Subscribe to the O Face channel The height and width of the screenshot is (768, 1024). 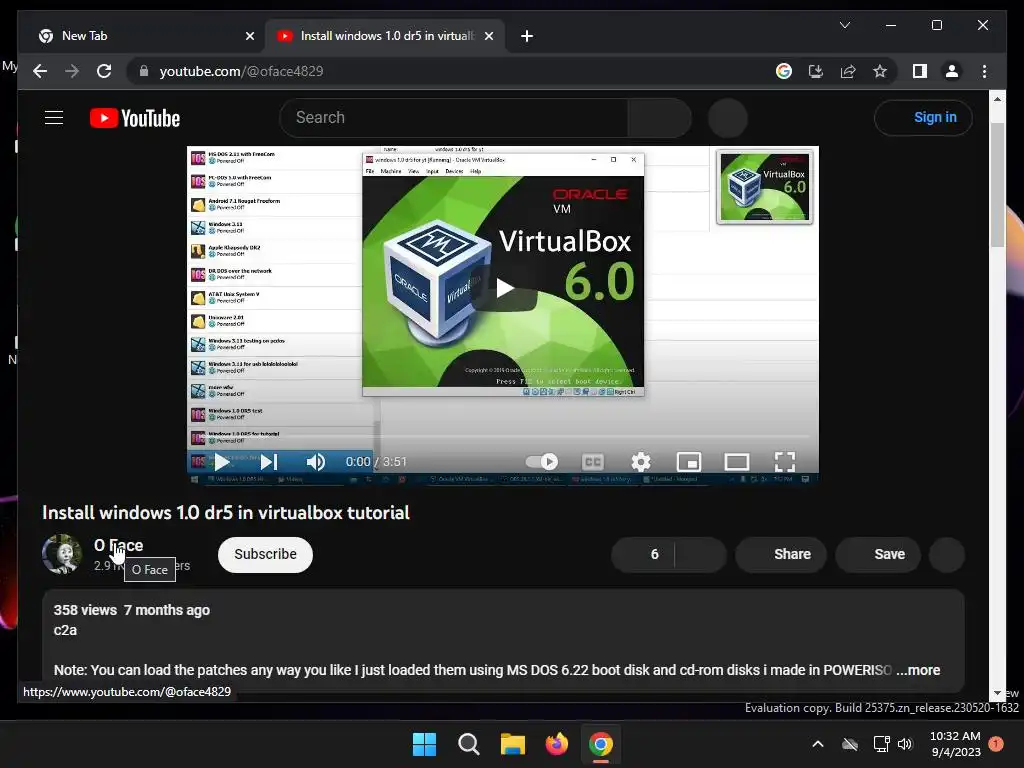coord(265,554)
